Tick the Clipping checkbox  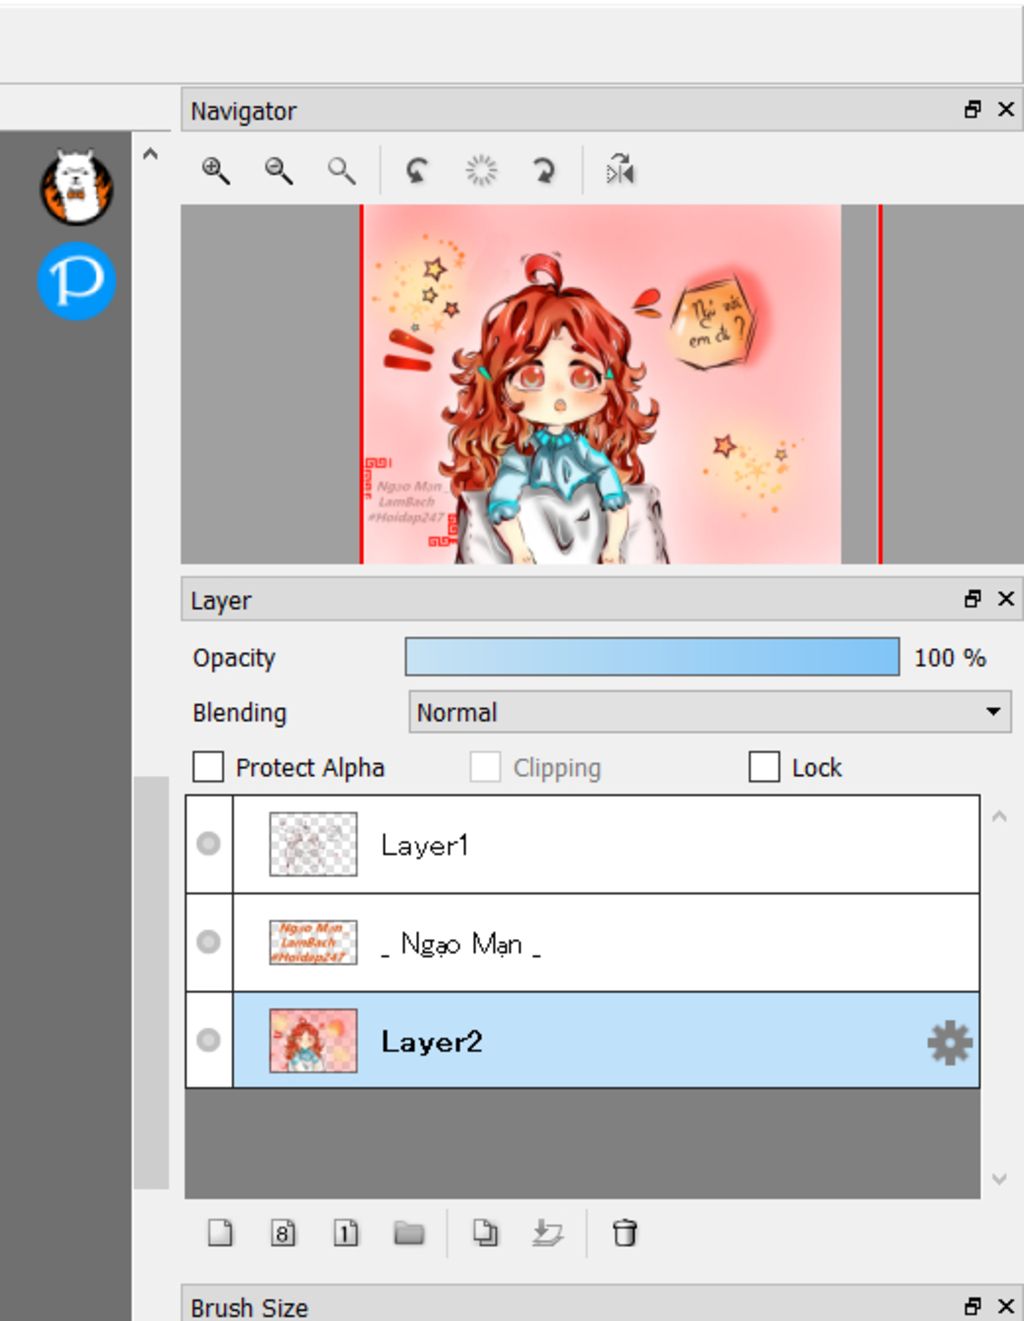tap(485, 767)
